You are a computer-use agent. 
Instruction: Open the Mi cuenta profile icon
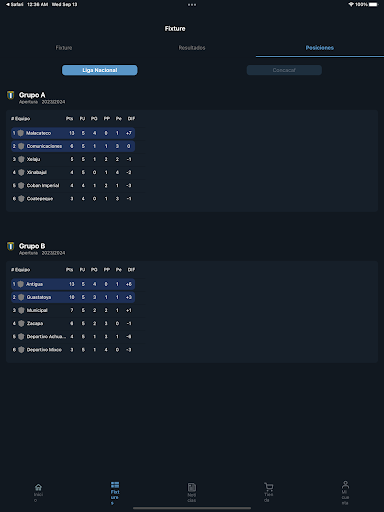coord(345,485)
